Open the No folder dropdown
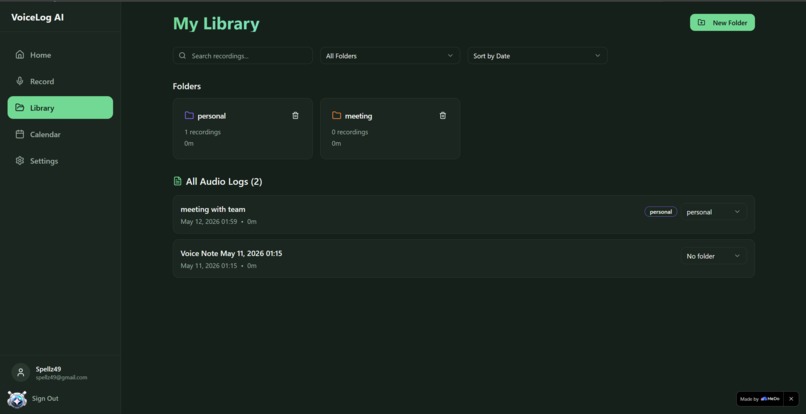 (x=713, y=256)
